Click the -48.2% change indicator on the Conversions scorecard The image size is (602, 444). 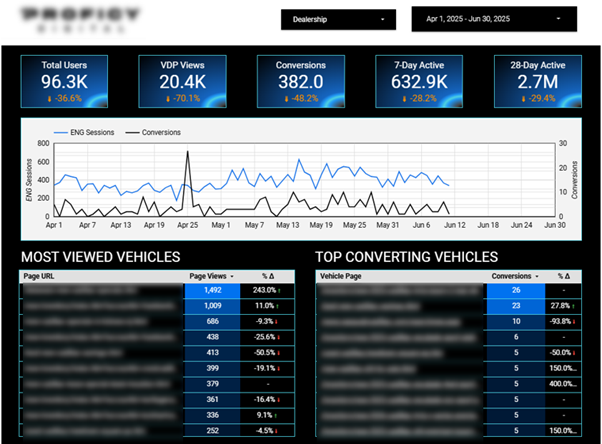click(303, 99)
